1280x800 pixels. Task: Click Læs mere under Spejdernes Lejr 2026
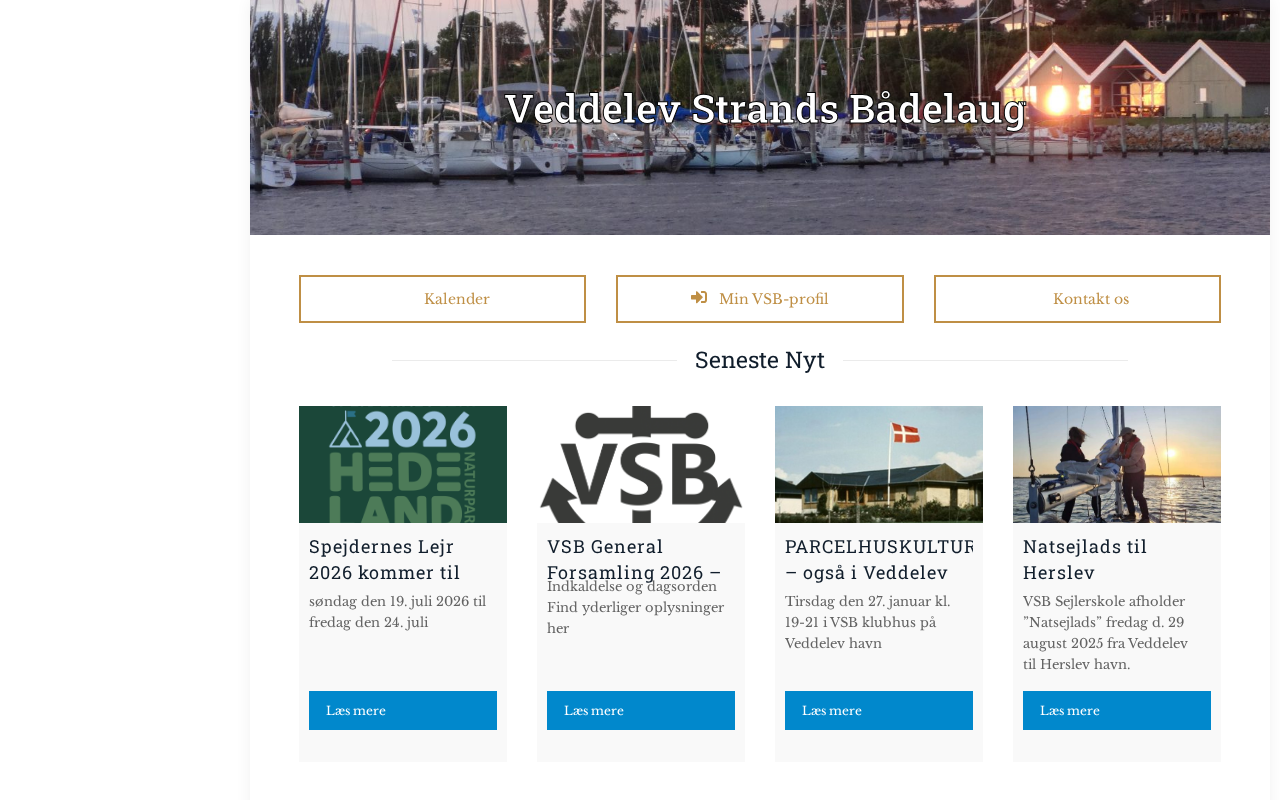[403, 710]
